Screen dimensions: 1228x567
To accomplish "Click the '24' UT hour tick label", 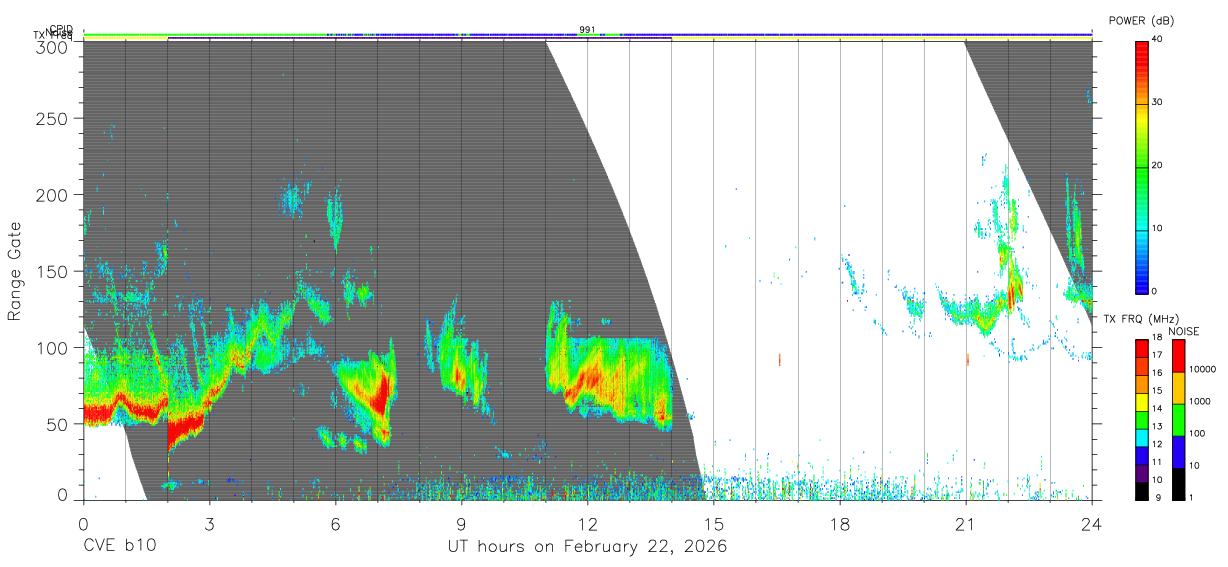I will point(1092,523).
